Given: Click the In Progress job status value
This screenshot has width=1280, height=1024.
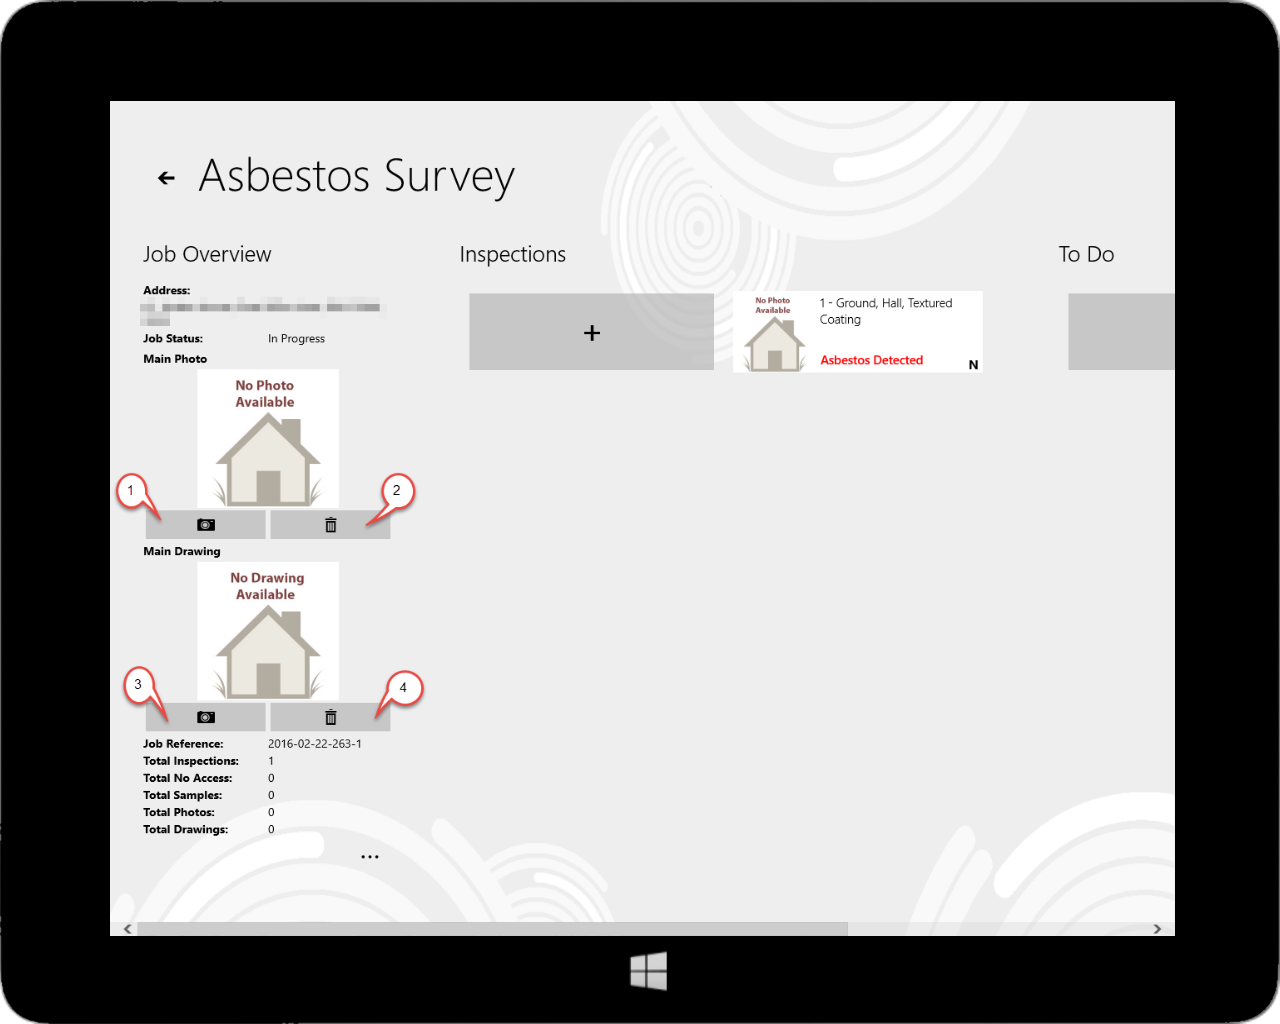Looking at the screenshot, I should click(296, 339).
